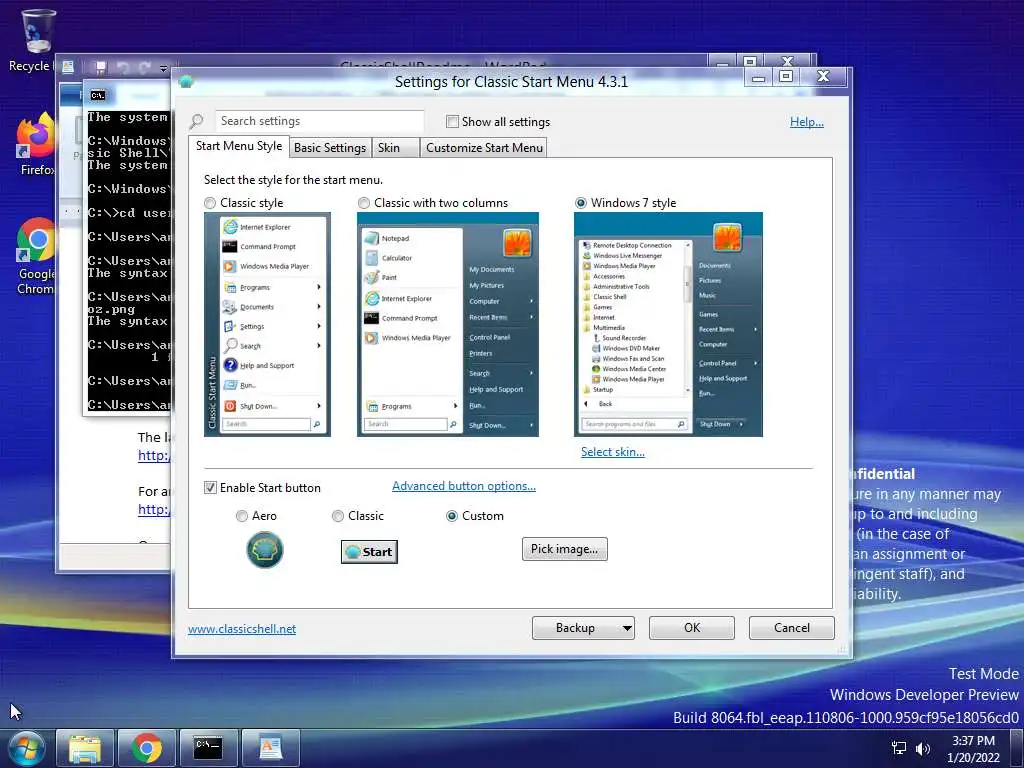Image resolution: width=1024 pixels, height=768 pixels.
Task: Switch to the Start Menu Style tab
Action: [x=239, y=146]
